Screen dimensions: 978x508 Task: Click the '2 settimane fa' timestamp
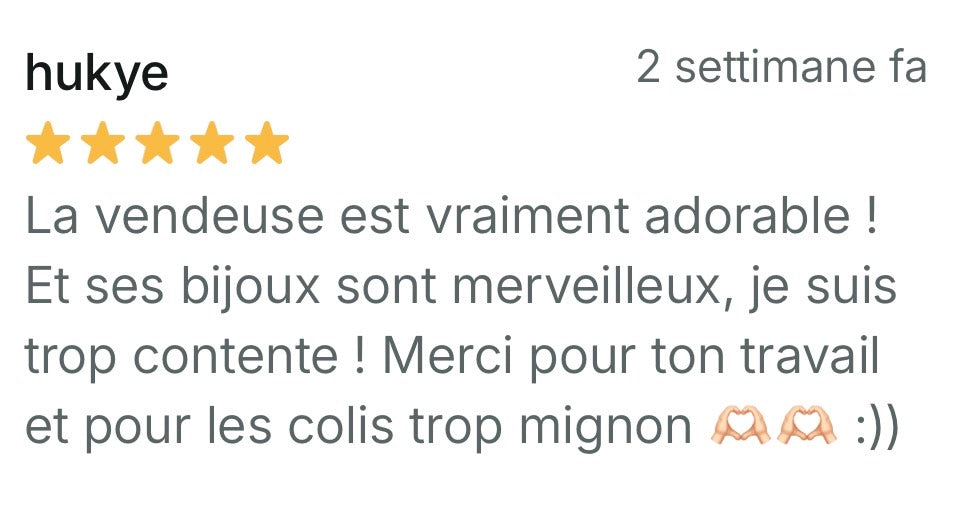coord(782,67)
